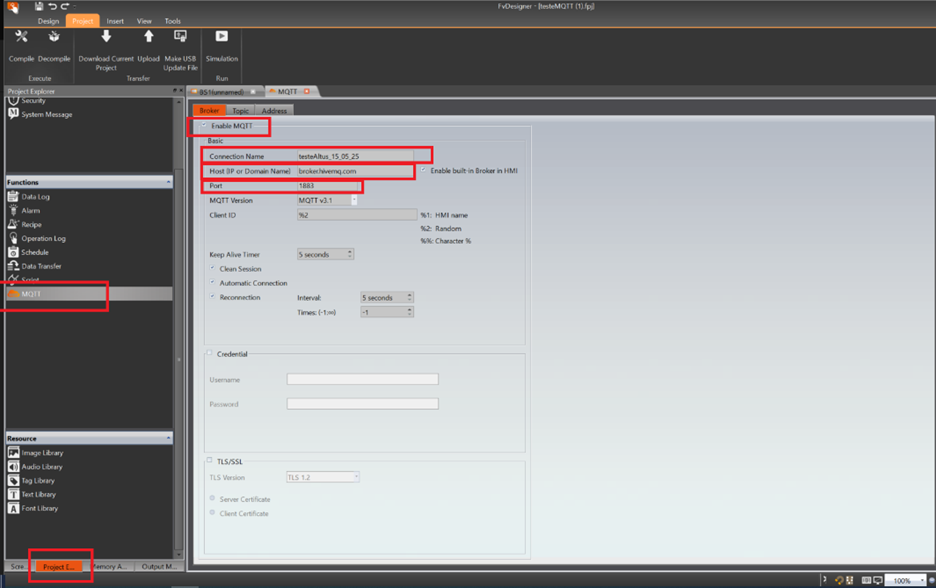Screen dimensions: 936x588
Task: Click the Compile tool icon
Action: 21,37
